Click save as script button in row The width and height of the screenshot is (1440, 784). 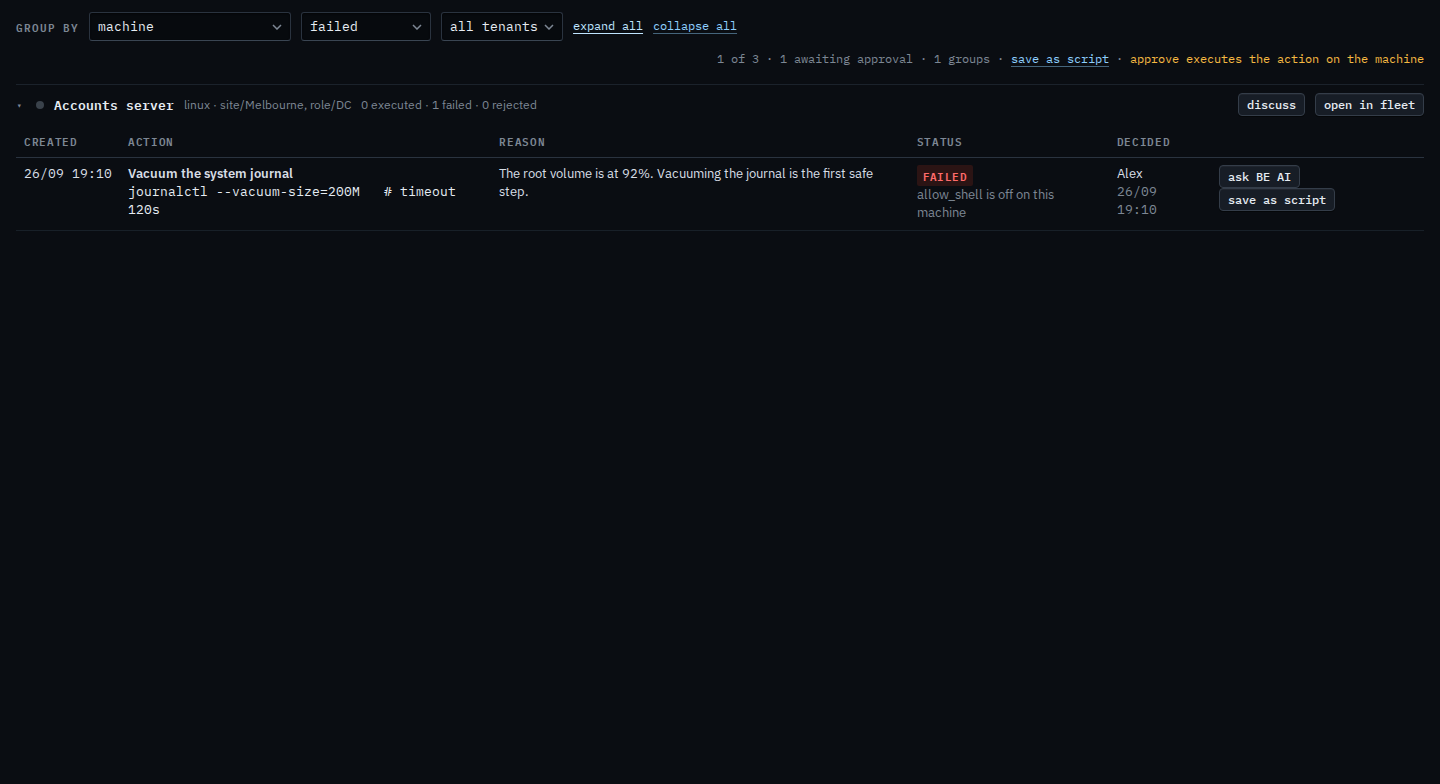click(1277, 200)
